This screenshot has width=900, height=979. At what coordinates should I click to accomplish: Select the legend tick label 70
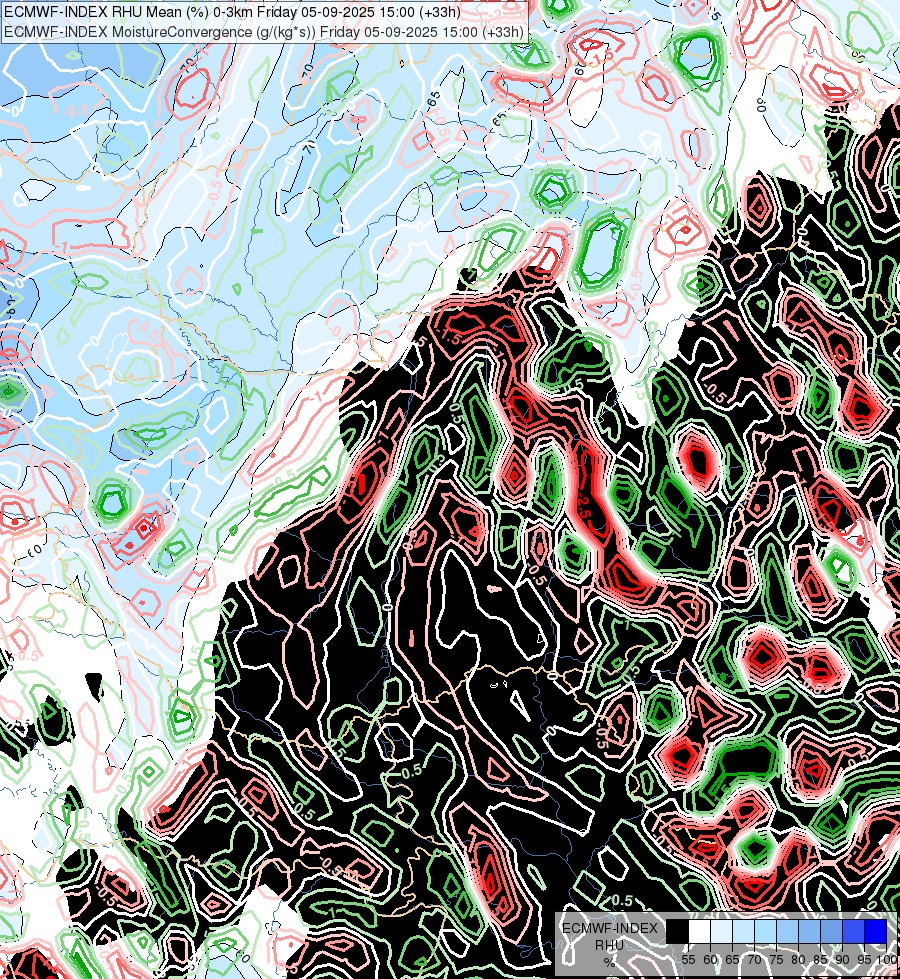pyautogui.click(x=754, y=960)
